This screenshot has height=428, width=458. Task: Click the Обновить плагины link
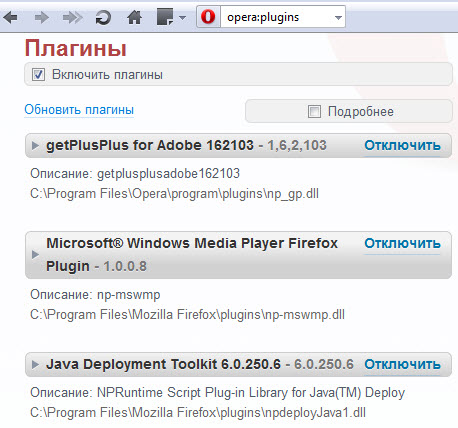tap(79, 110)
